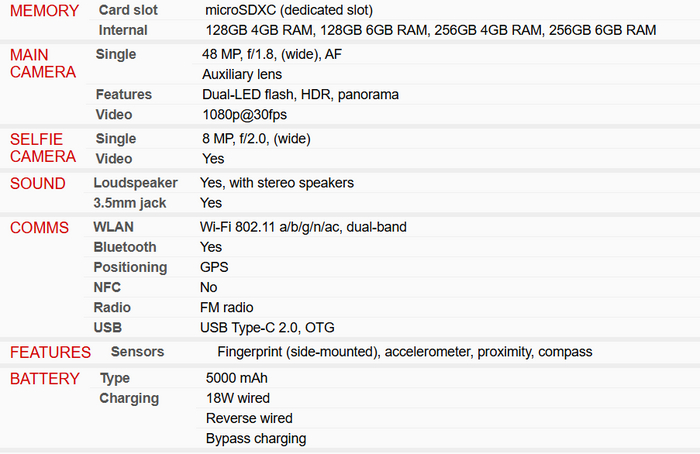The height and width of the screenshot is (454, 700).
Task: Open the Loudspeaker spec link
Action: [x=135, y=183]
